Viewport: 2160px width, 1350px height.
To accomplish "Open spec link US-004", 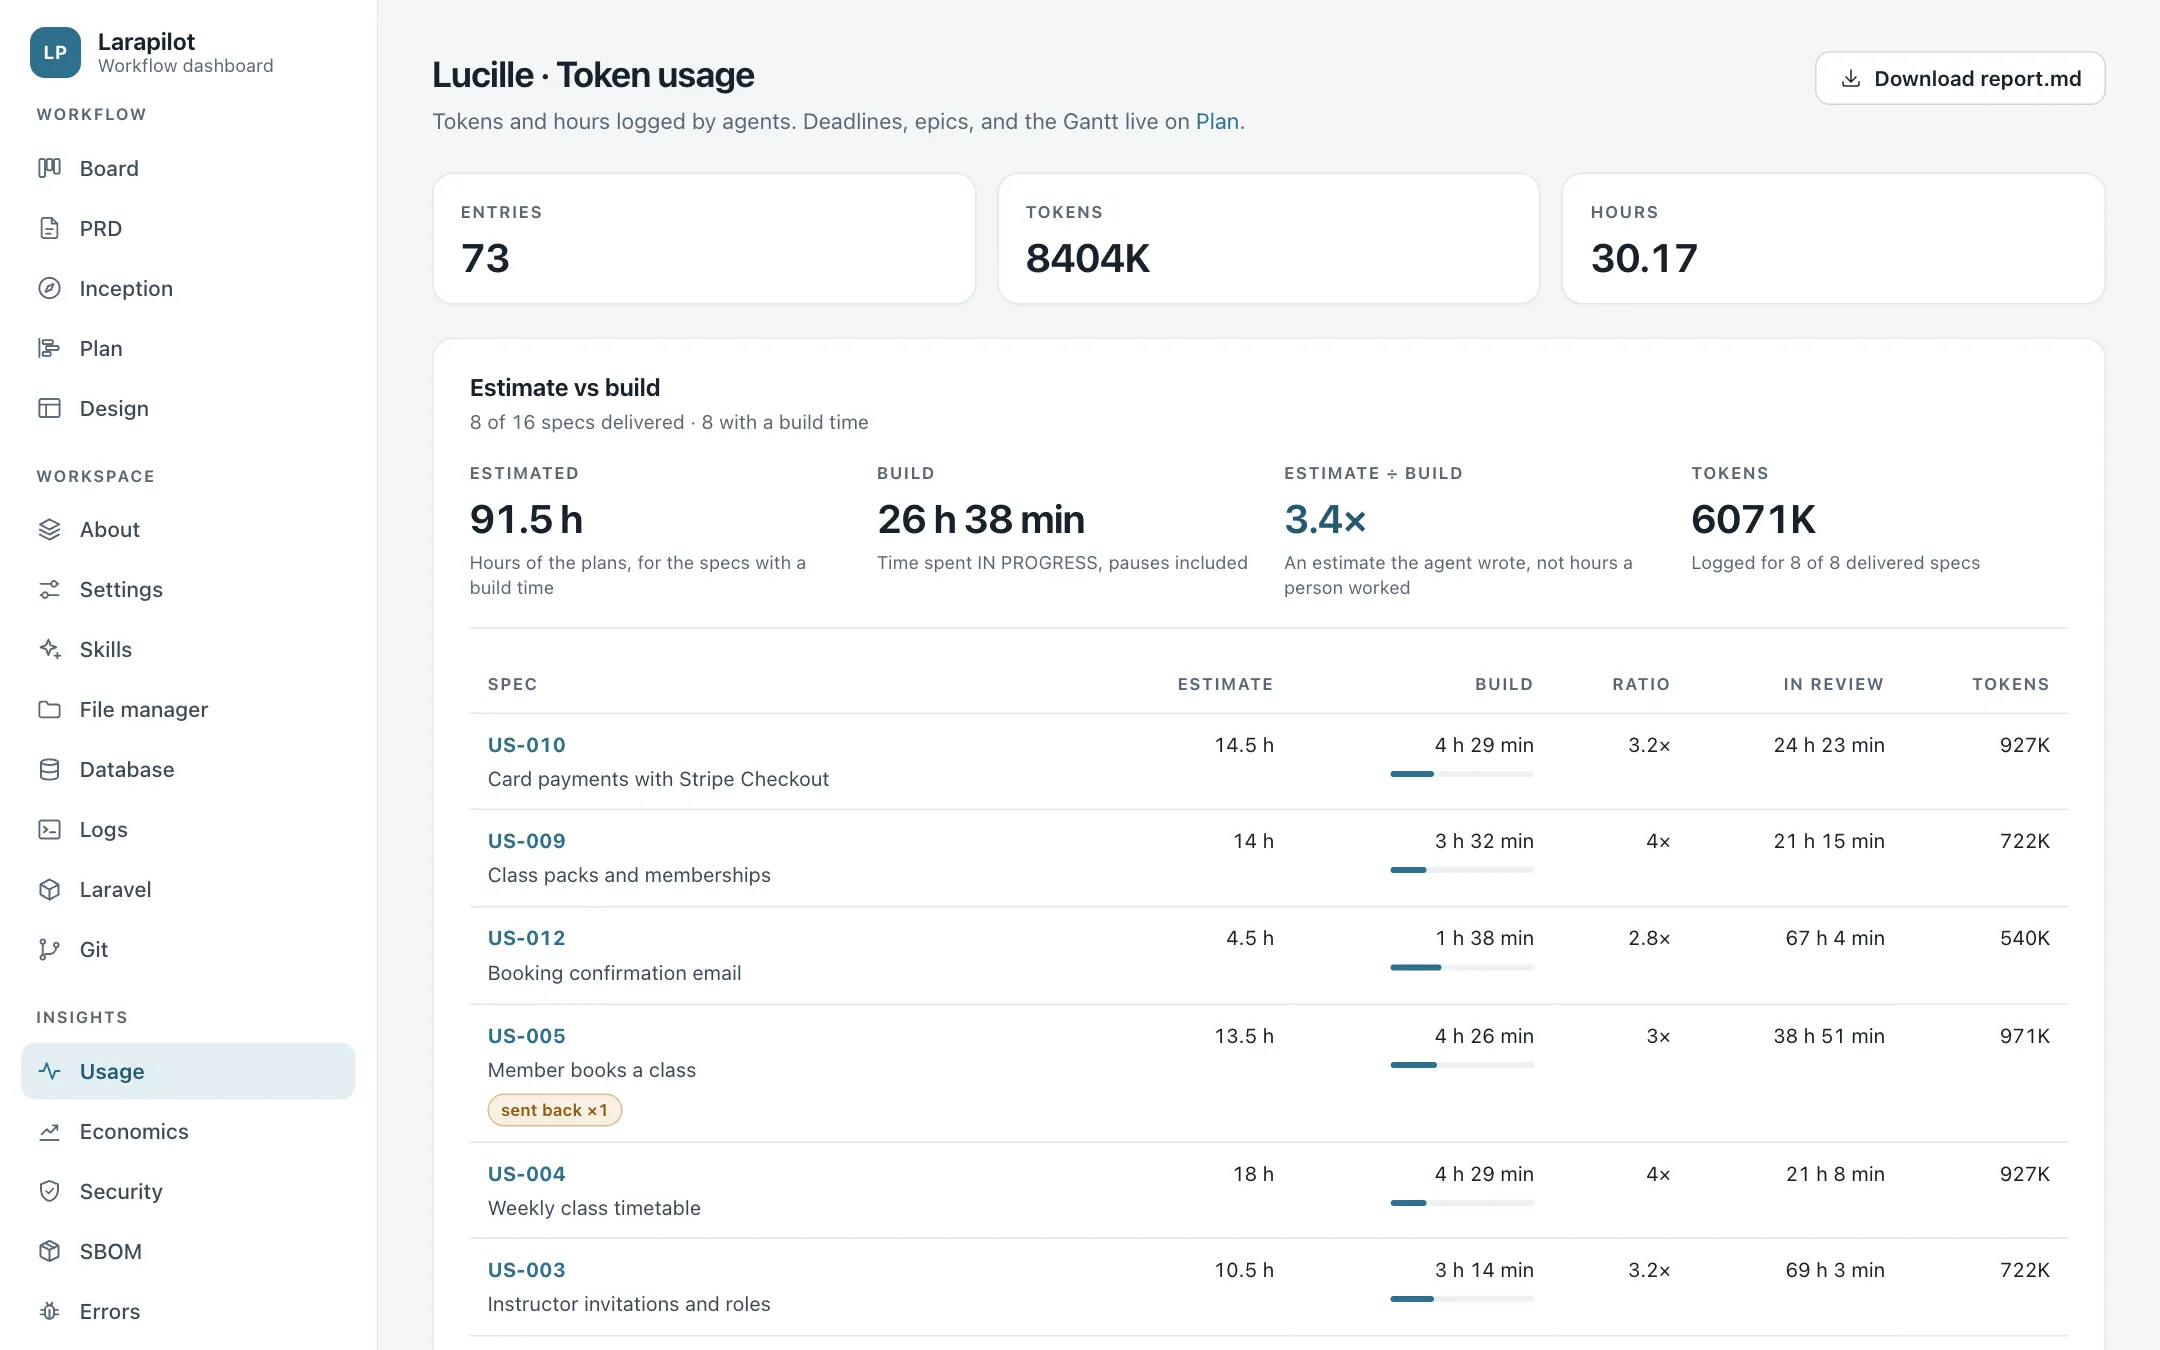I will 526,1174.
